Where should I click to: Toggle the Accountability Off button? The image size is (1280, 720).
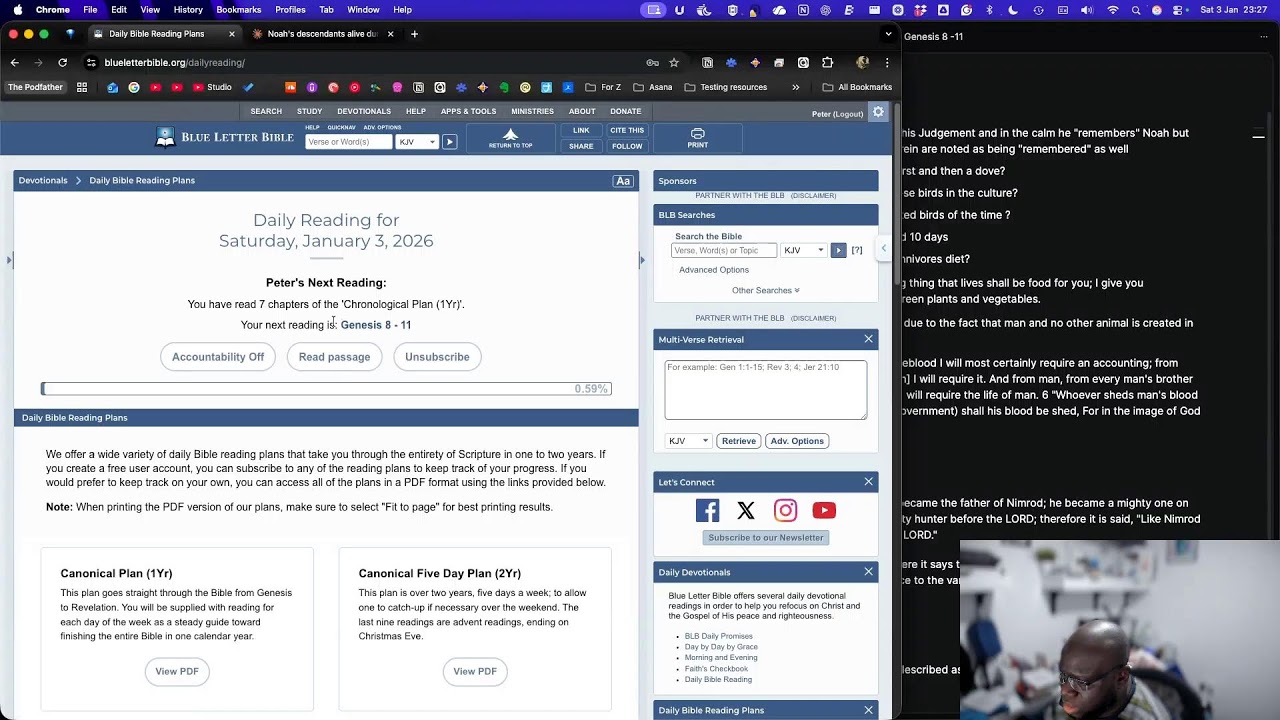coord(218,357)
